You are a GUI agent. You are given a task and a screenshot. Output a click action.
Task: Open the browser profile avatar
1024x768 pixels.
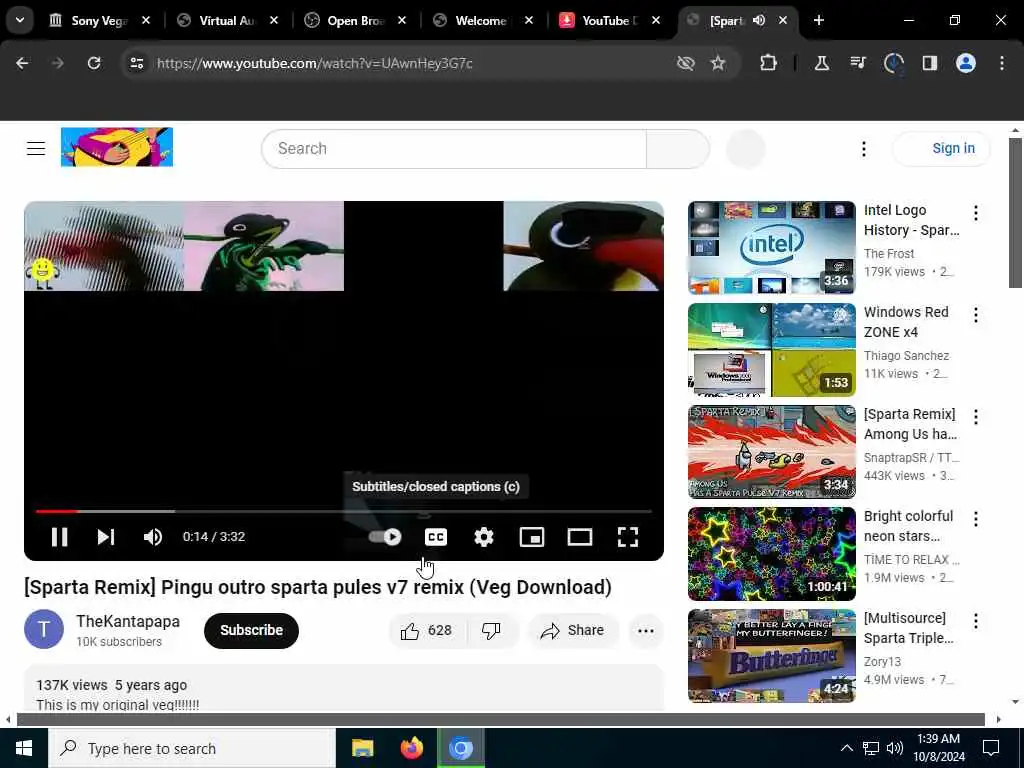click(966, 63)
